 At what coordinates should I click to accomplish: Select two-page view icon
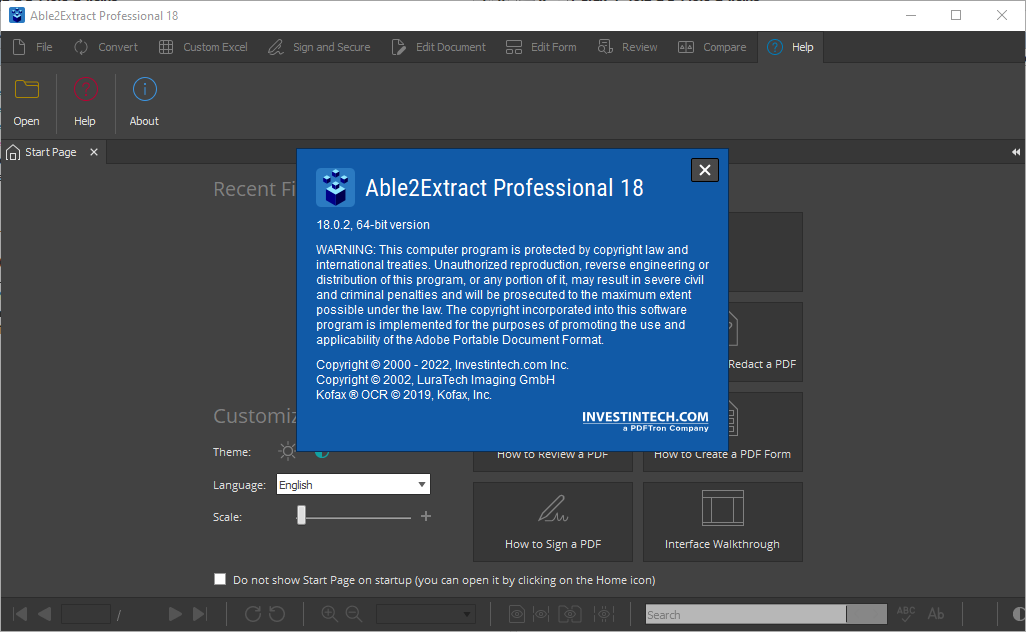point(570,614)
